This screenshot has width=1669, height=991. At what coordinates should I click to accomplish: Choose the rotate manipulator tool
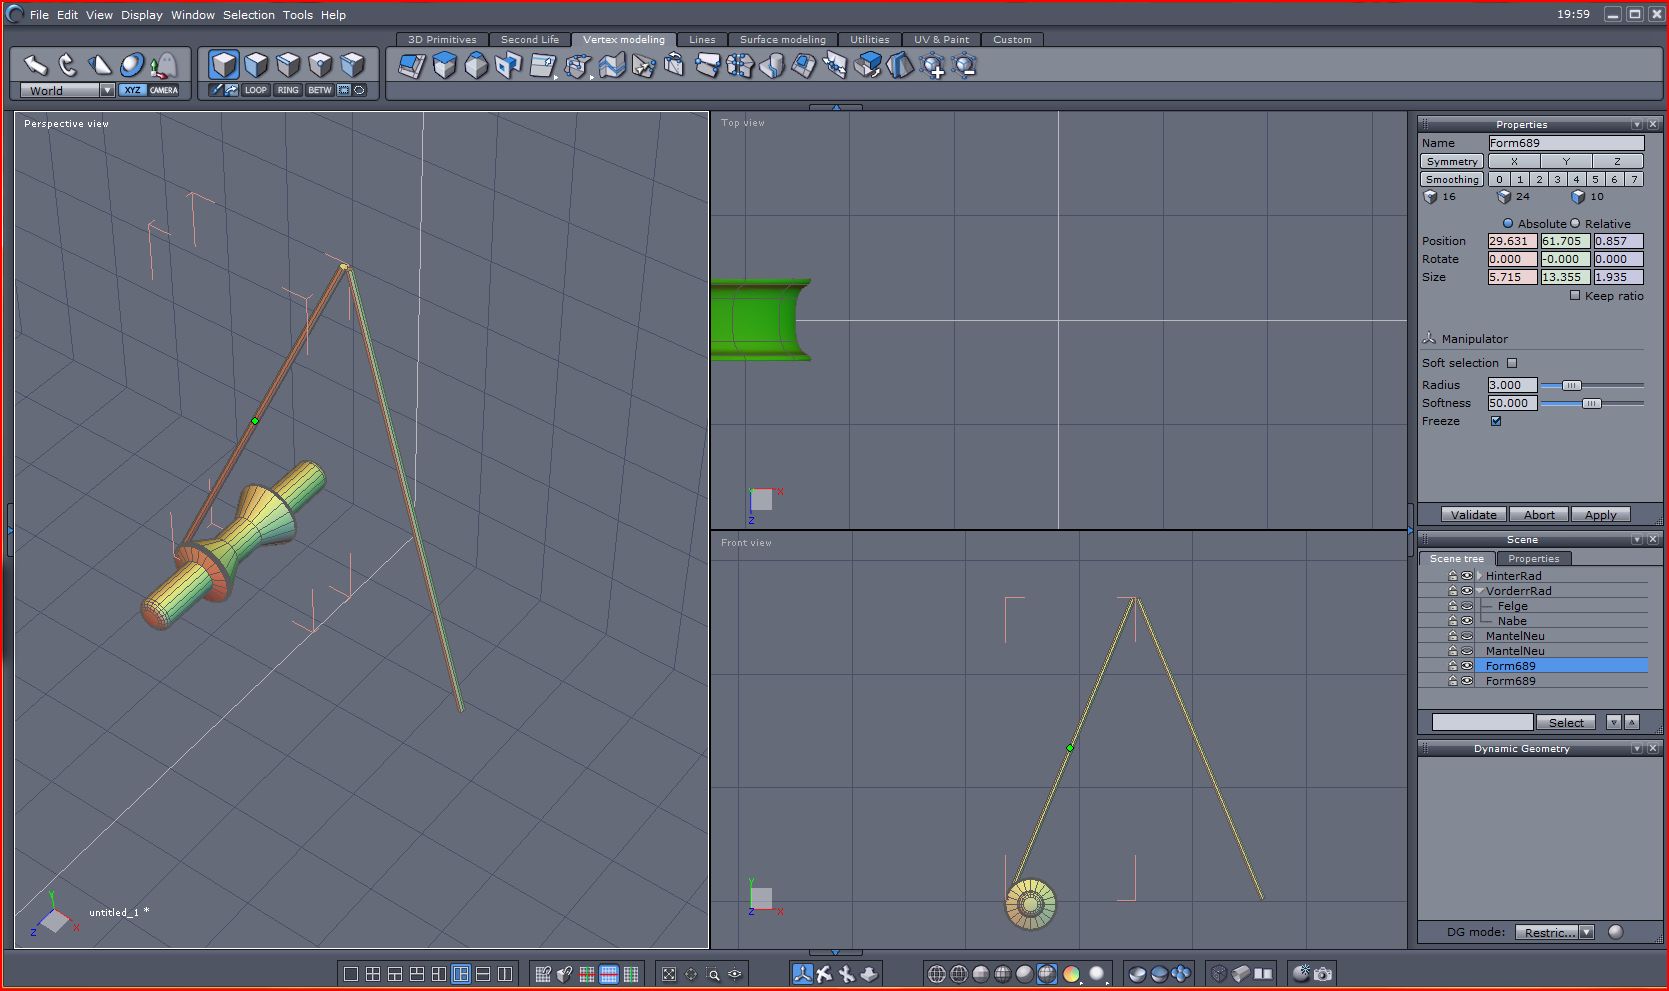point(68,66)
